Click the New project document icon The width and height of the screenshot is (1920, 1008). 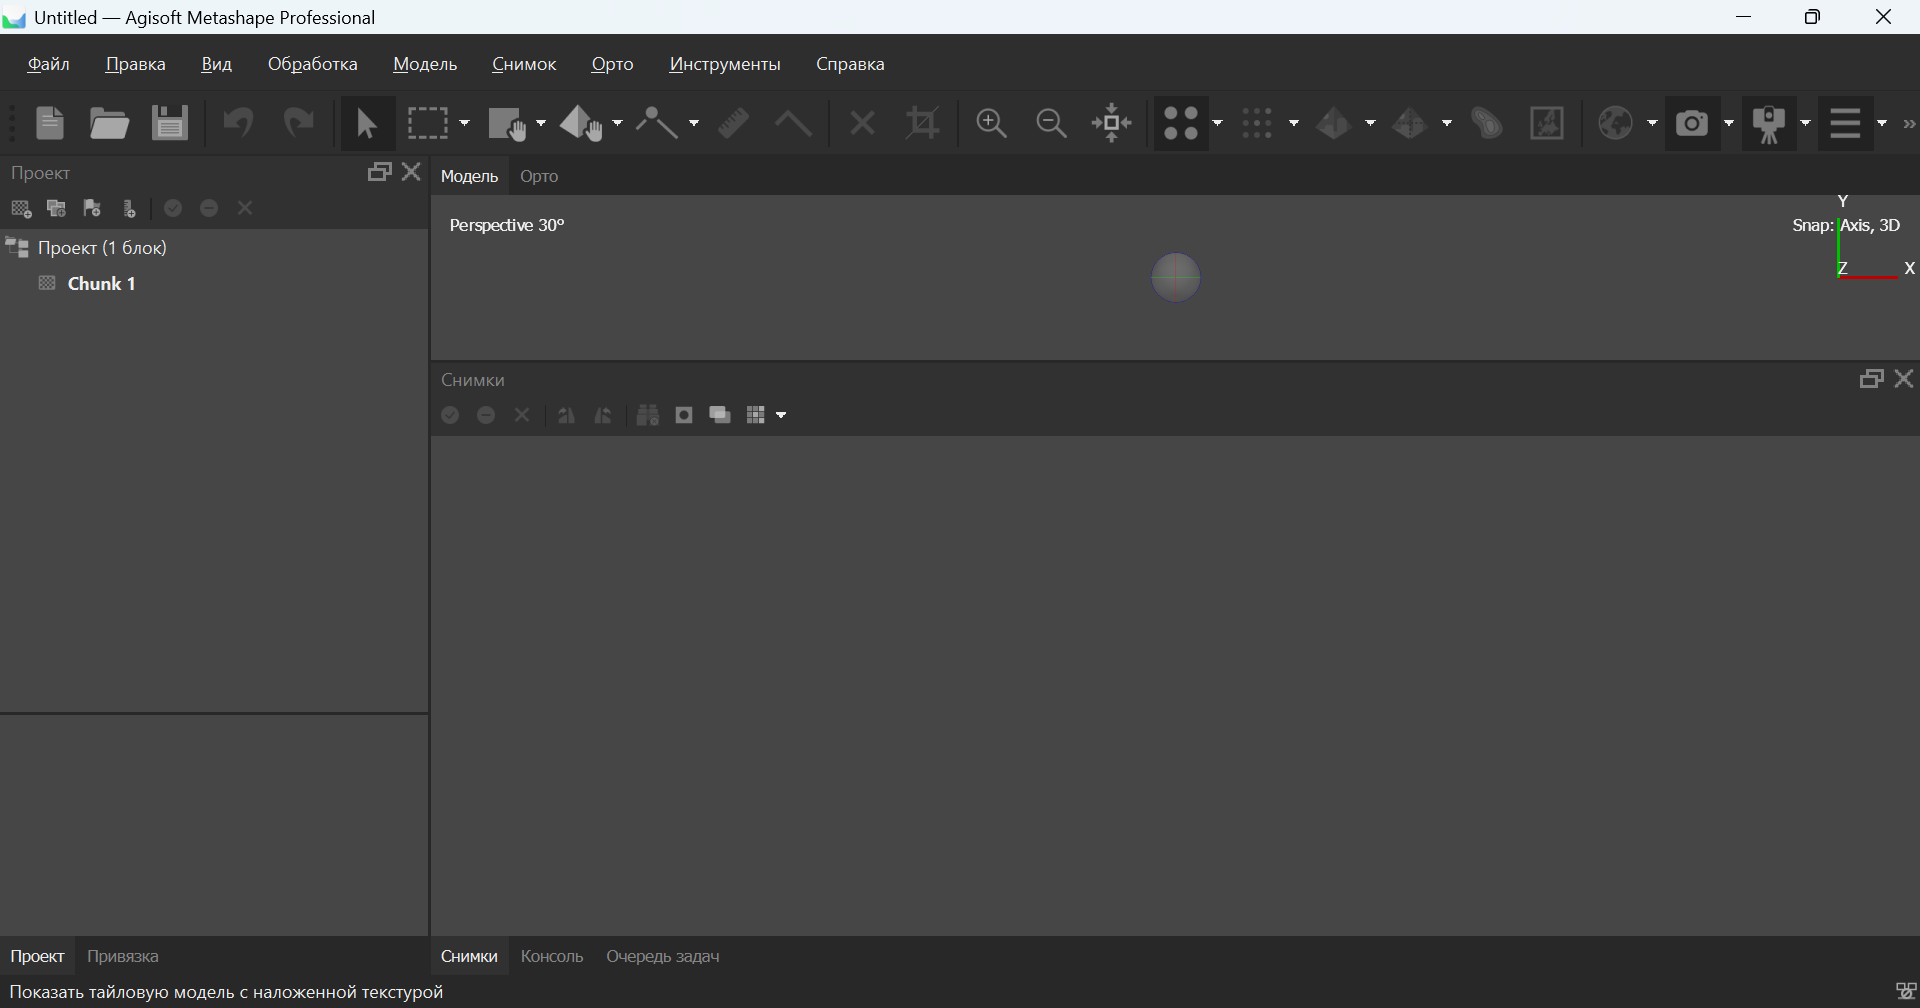click(49, 124)
